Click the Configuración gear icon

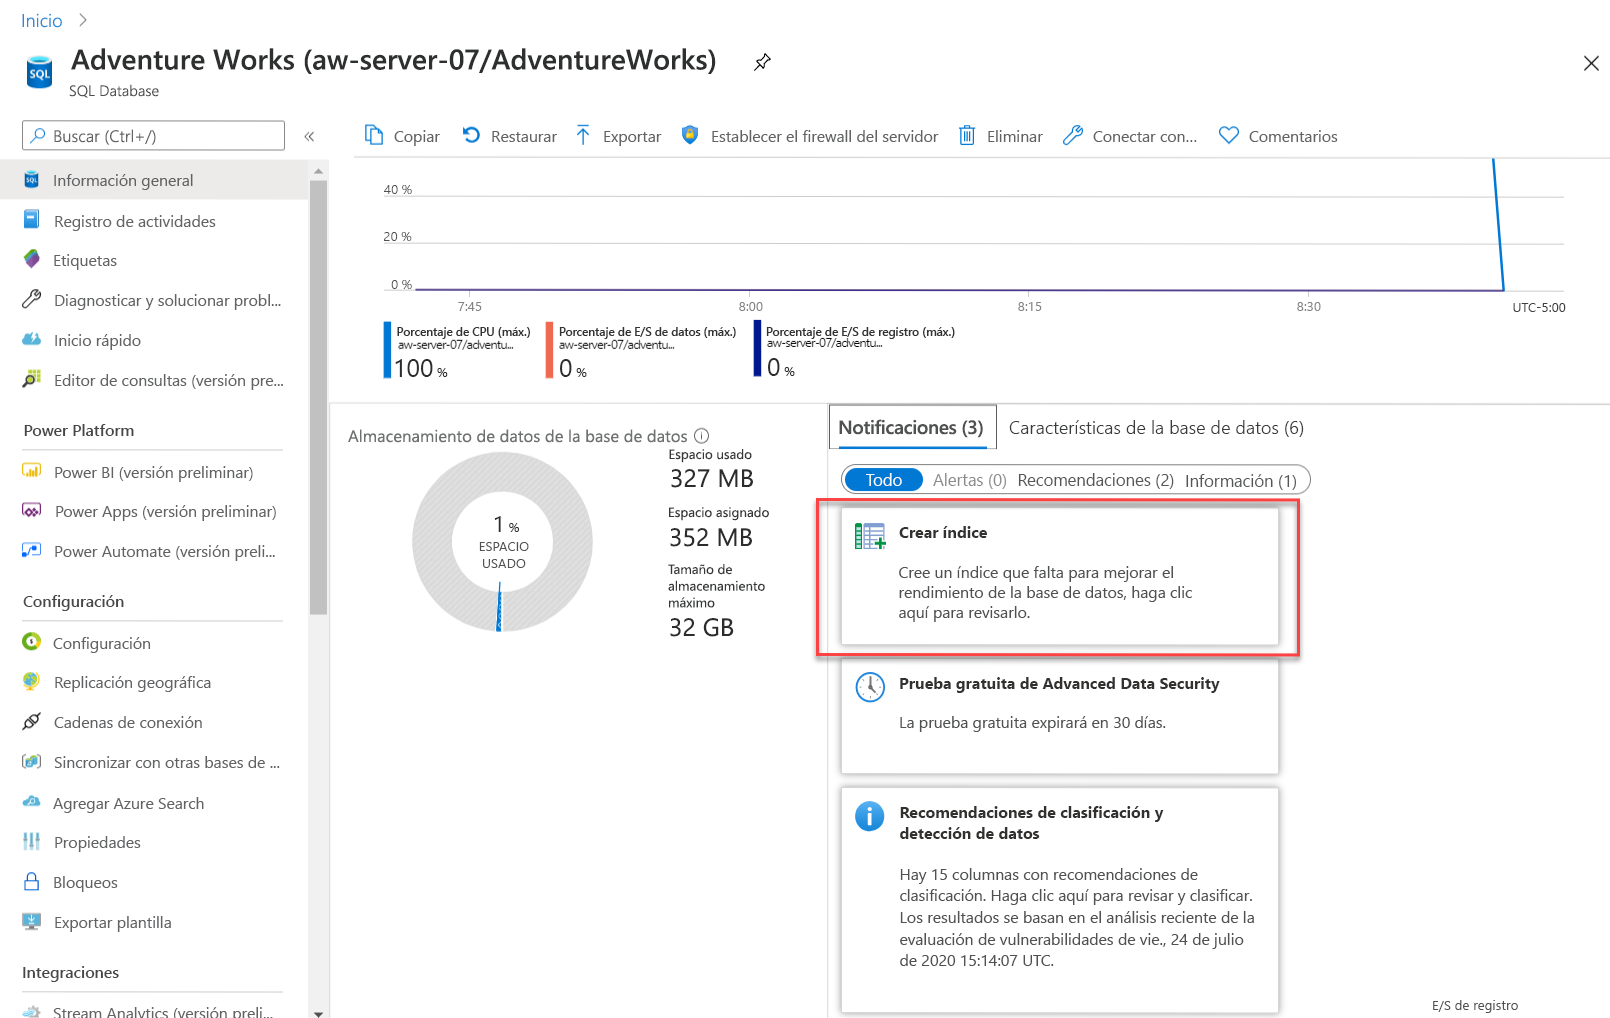[x=32, y=642]
